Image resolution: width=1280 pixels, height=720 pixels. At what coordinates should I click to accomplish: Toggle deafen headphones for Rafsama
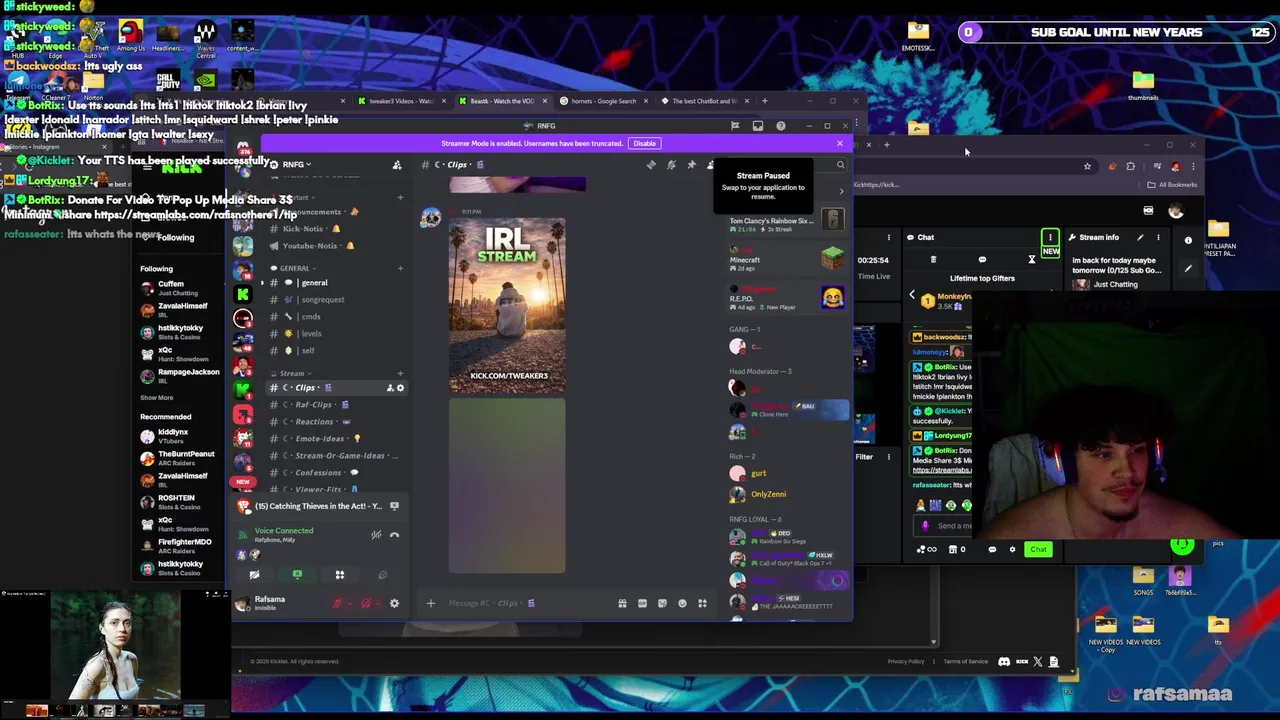point(365,603)
